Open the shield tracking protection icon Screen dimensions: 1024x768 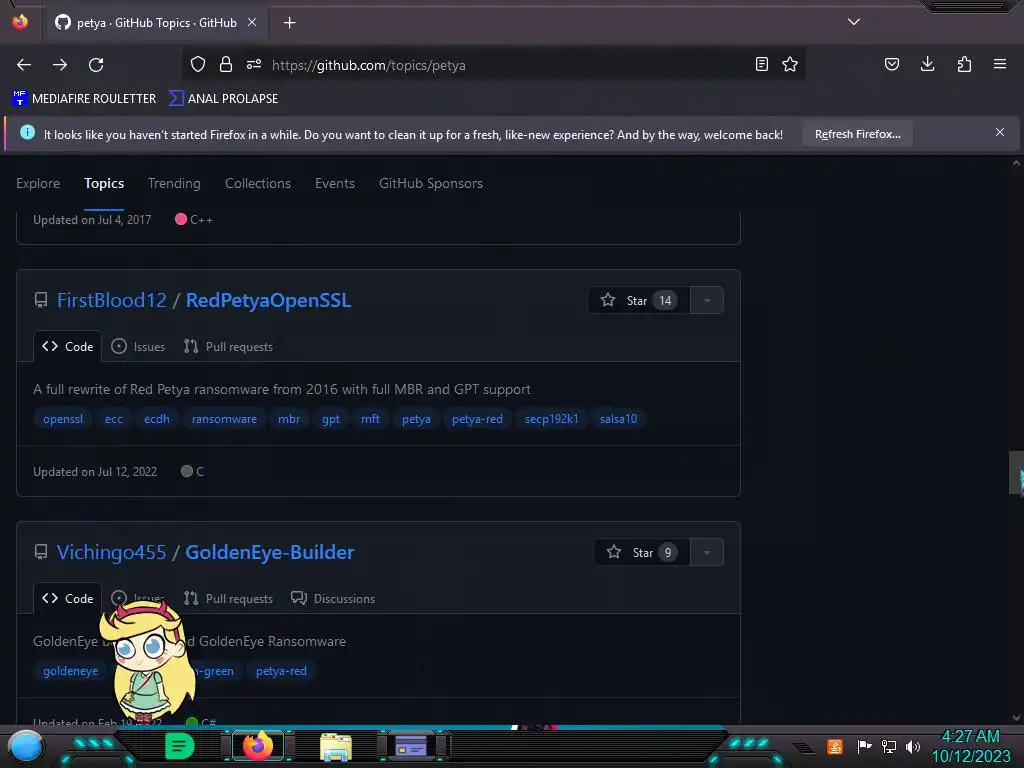tap(198, 65)
